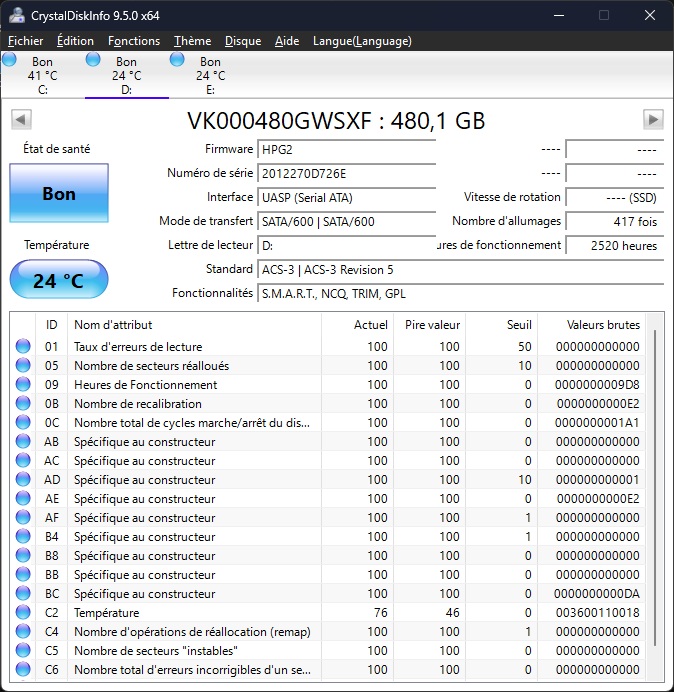The height and width of the screenshot is (692, 674).
Task: Click status orb for attribute C6 row
Action: [x=23, y=669]
